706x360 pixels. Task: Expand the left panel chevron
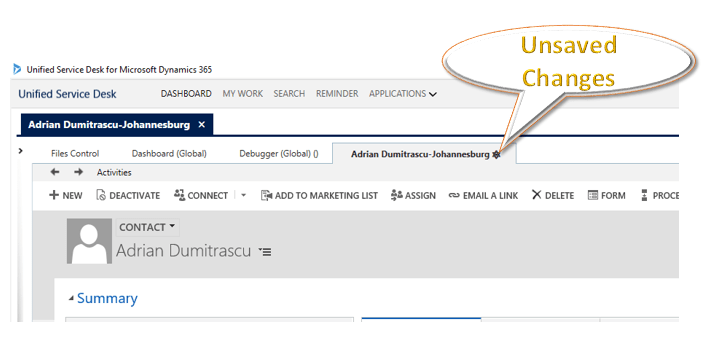coord(20,151)
